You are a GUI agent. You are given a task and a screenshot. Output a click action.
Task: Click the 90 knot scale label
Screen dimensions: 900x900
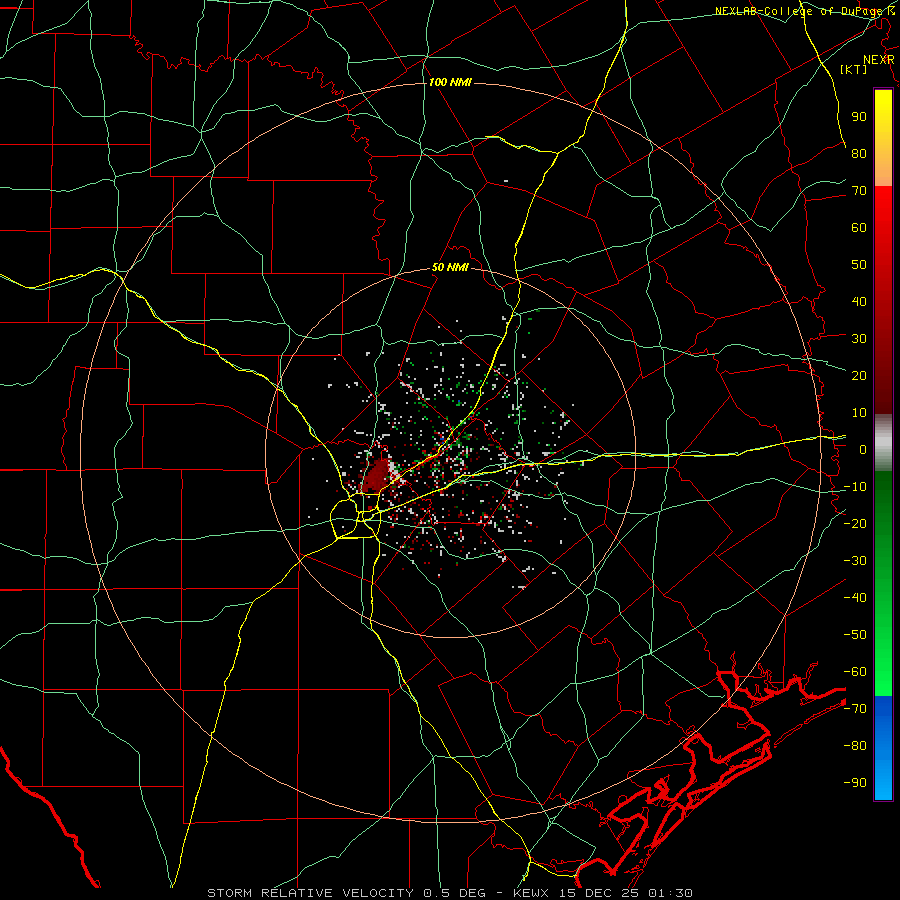pyautogui.click(x=859, y=117)
